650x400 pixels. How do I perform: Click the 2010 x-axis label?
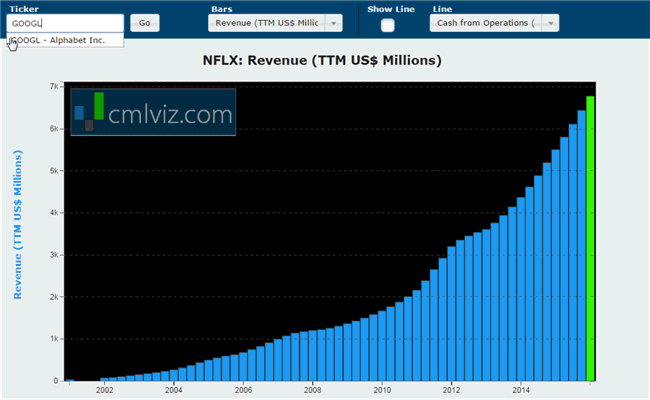pyautogui.click(x=382, y=390)
